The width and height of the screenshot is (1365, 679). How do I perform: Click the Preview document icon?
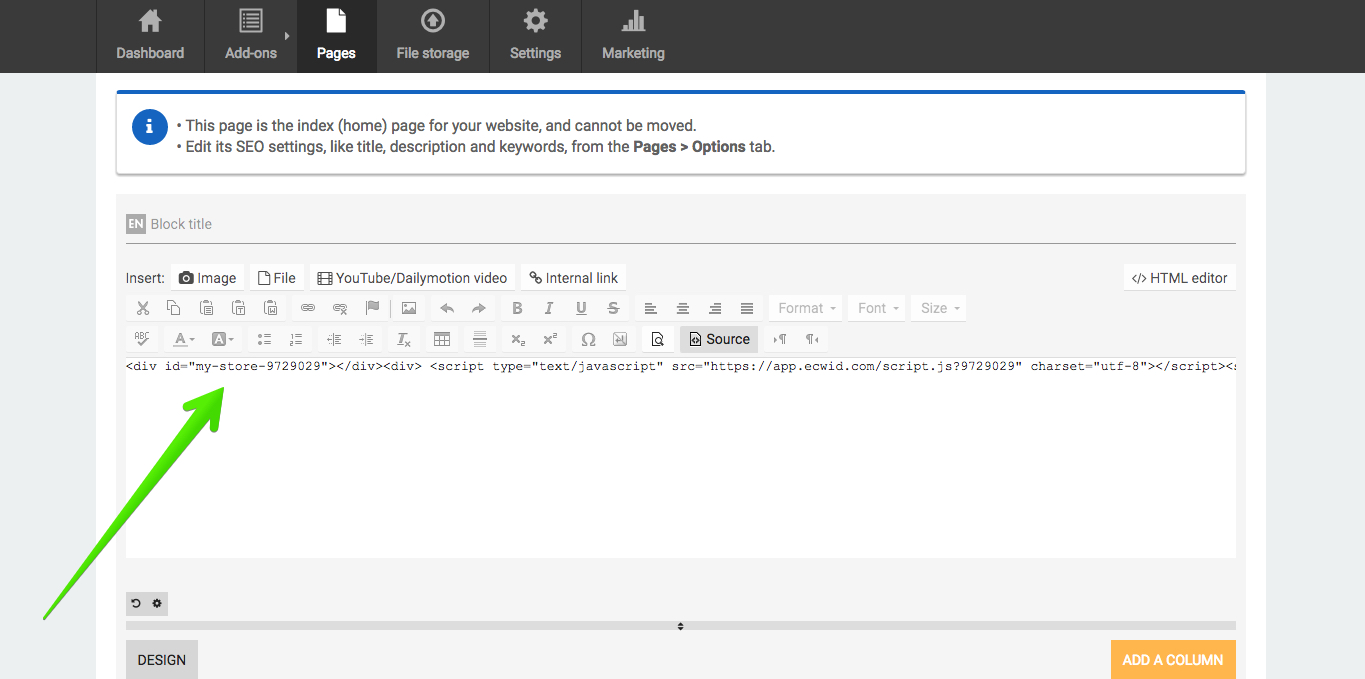coord(657,339)
